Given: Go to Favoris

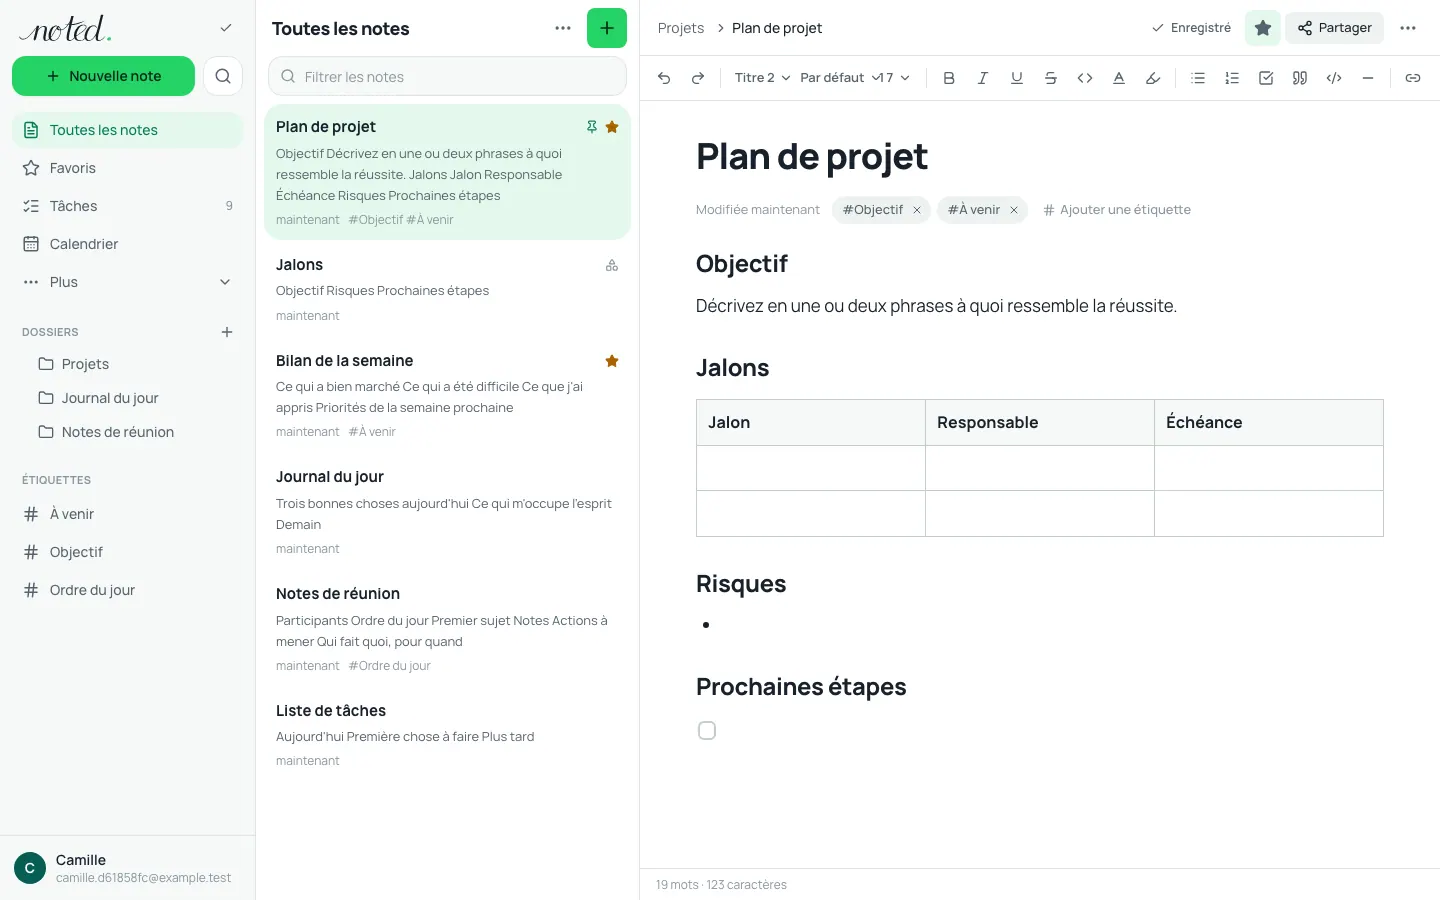Looking at the screenshot, I should tap(128, 168).
